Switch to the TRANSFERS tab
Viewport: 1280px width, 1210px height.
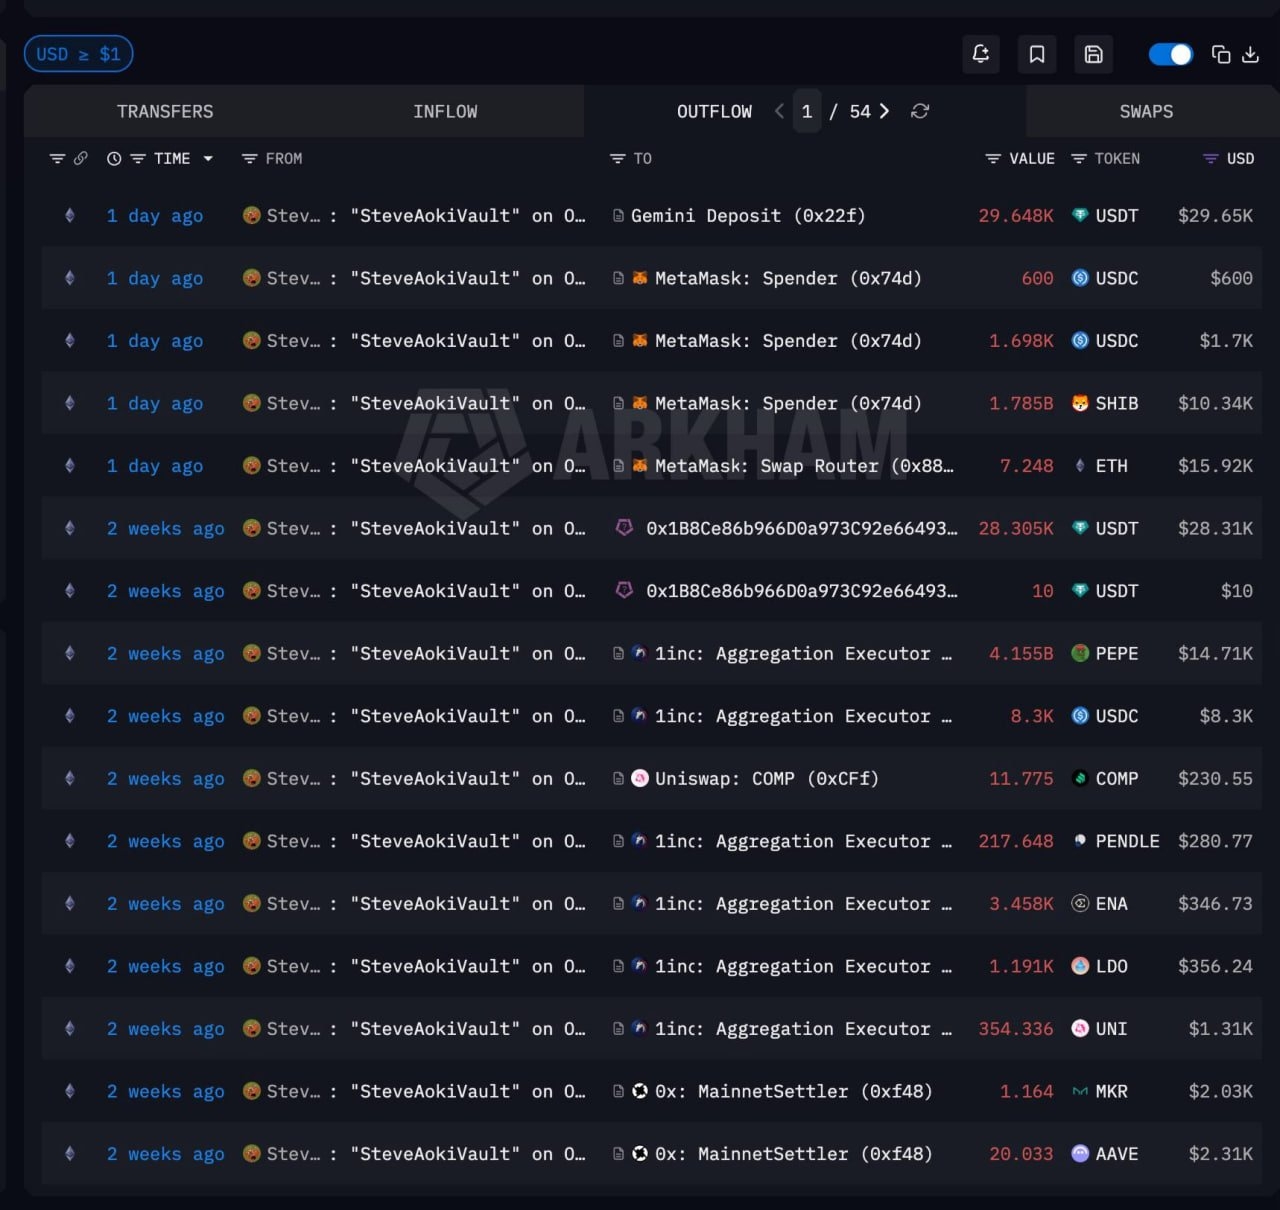(x=165, y=111)
